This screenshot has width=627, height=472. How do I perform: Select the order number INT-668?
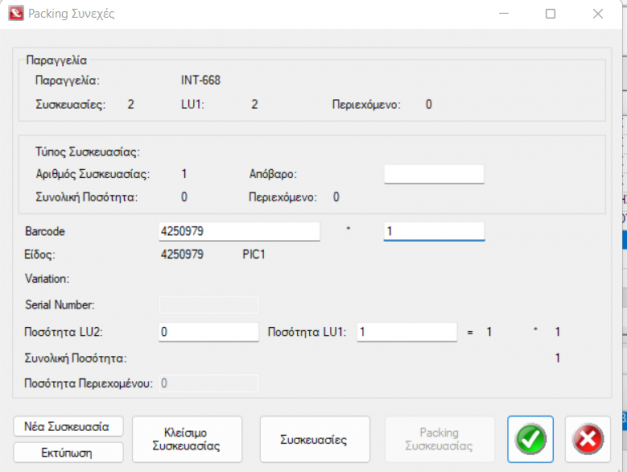(x=201, y=80)
